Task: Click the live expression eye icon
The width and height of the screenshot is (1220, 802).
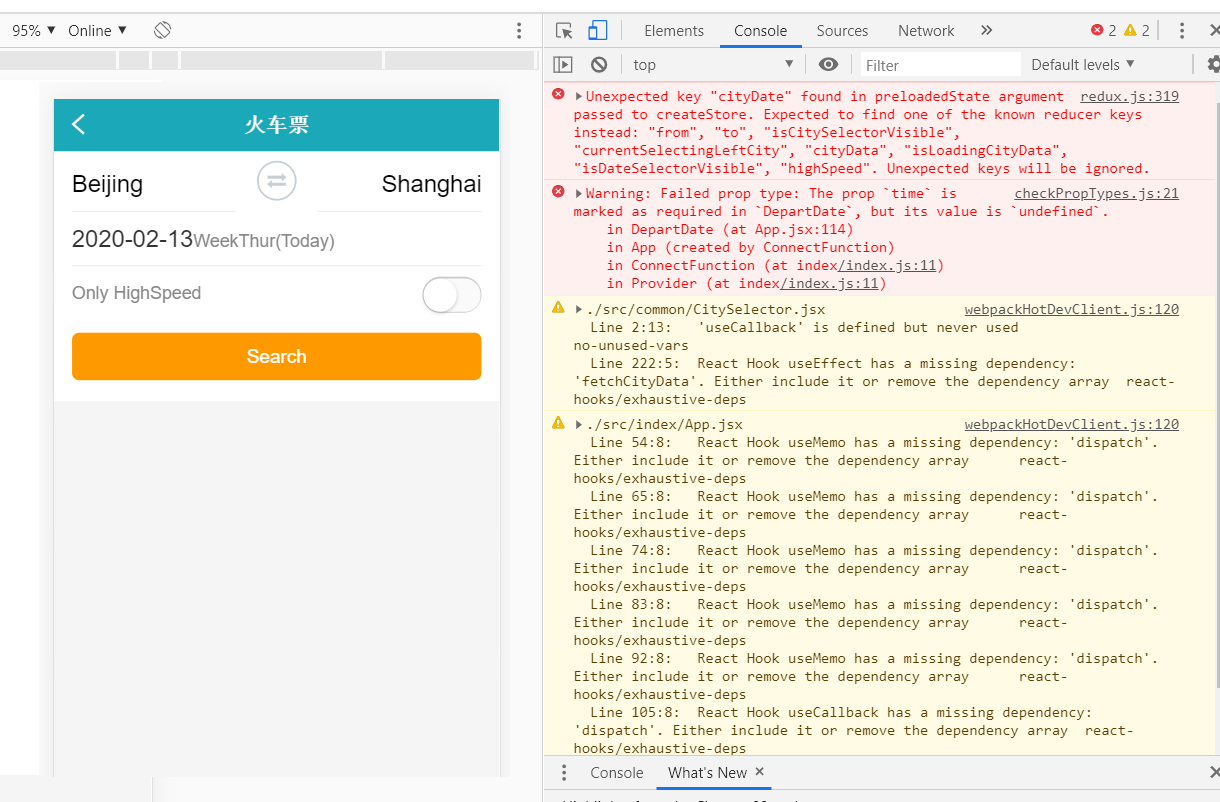Action: [828, 64]
